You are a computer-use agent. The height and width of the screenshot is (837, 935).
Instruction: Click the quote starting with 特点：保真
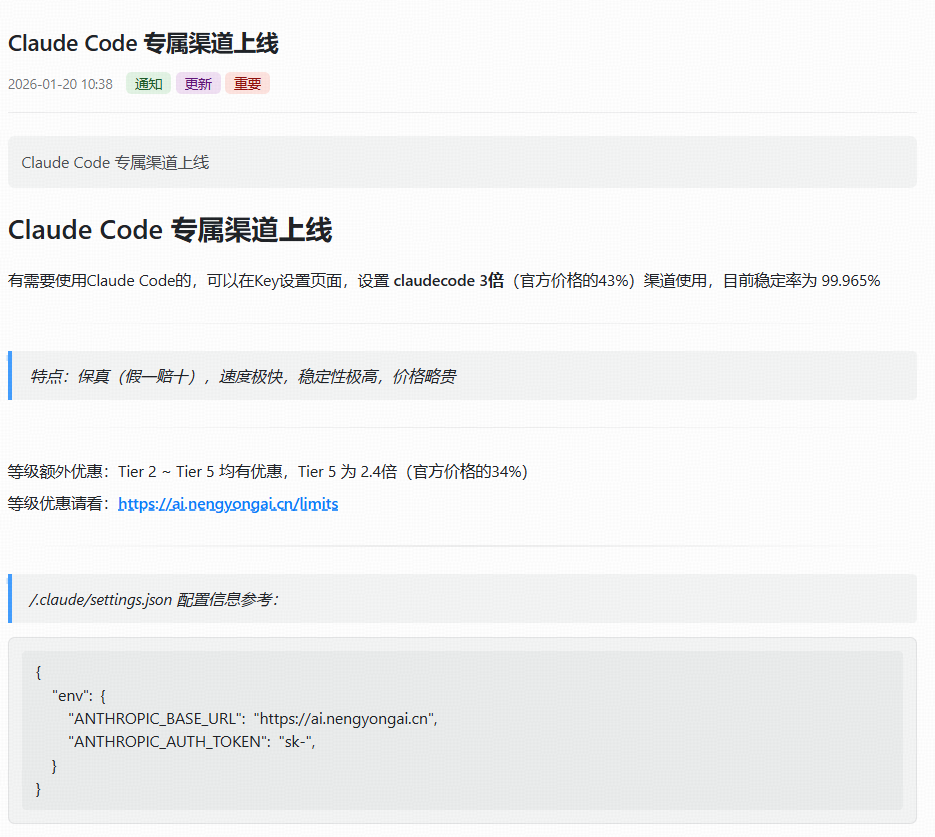[462, 376]
